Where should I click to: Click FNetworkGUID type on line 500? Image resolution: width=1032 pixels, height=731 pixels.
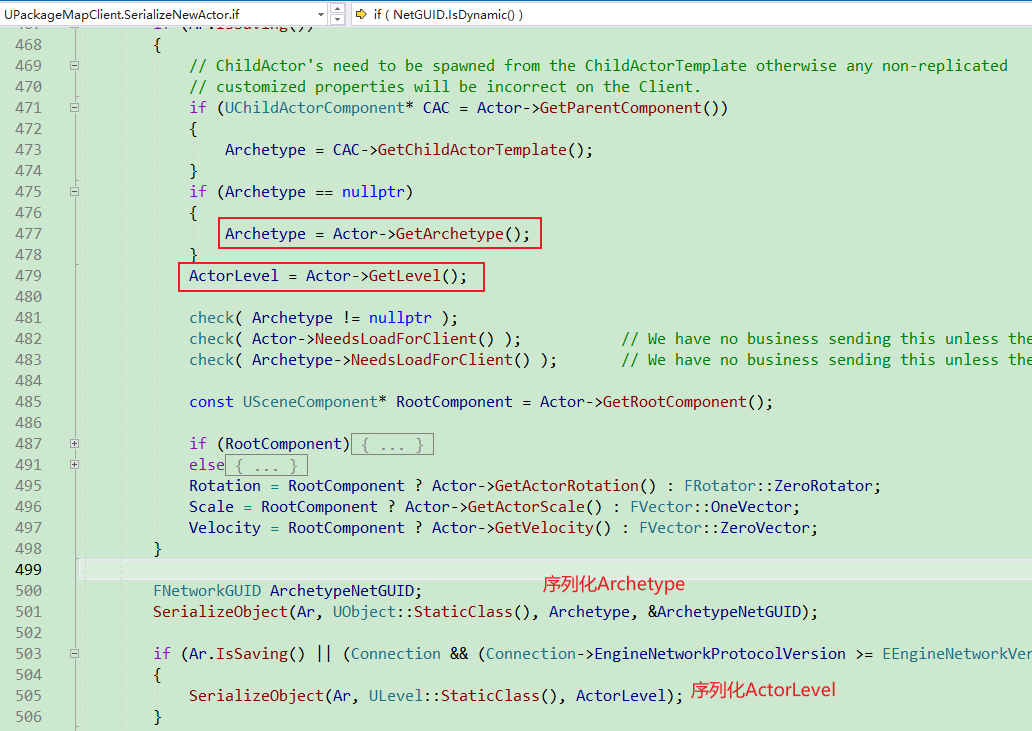[x=207, y=591]
